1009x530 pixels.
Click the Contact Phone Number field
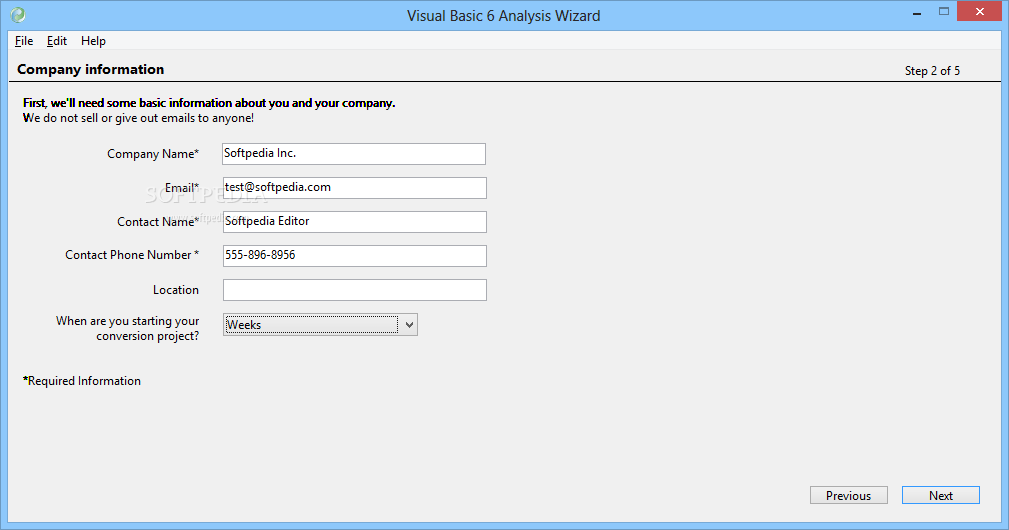tap(355, 256)
